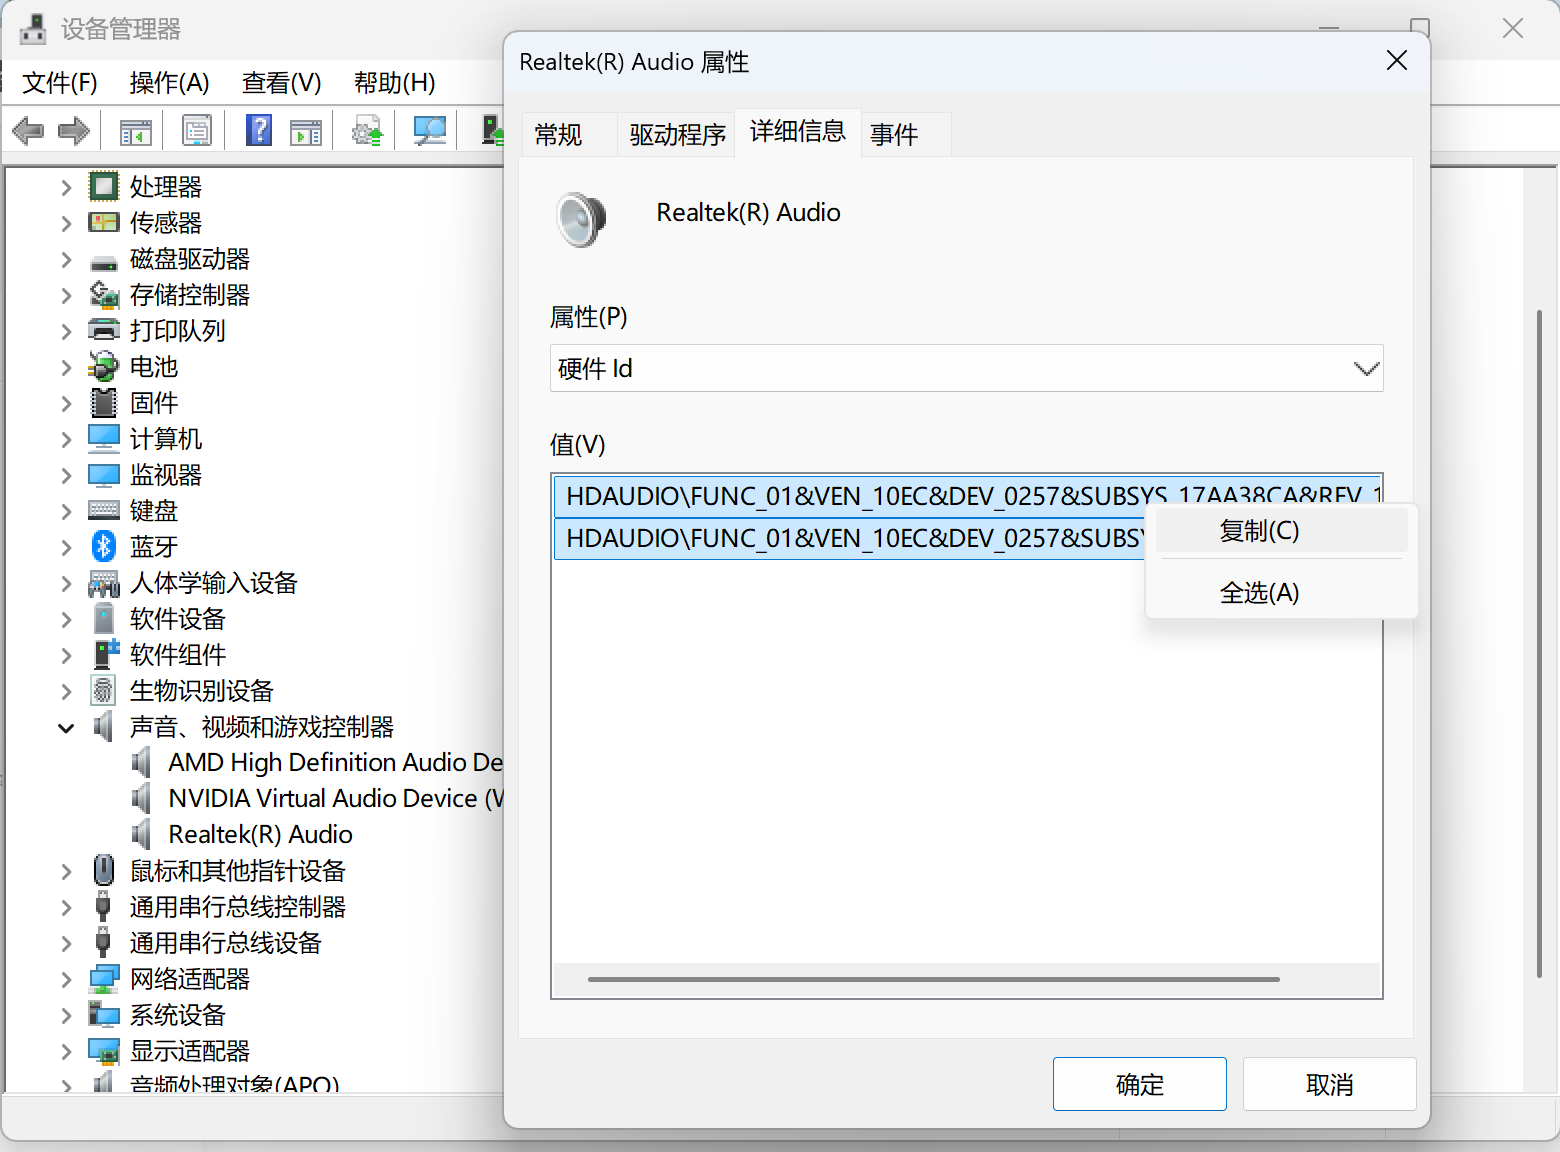Click the battery category icon
Screen dimensions: 1560x1152
coord(104,366)
